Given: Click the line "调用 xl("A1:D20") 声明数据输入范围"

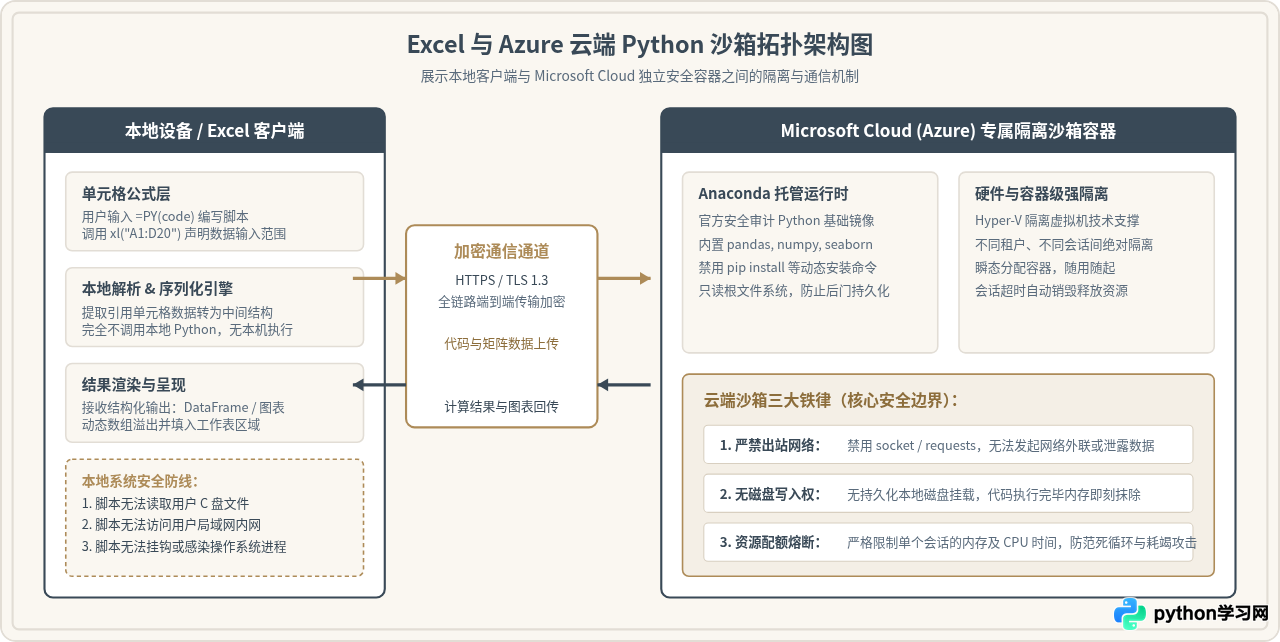Looking at the screenshot, I should tap(184, 234).
